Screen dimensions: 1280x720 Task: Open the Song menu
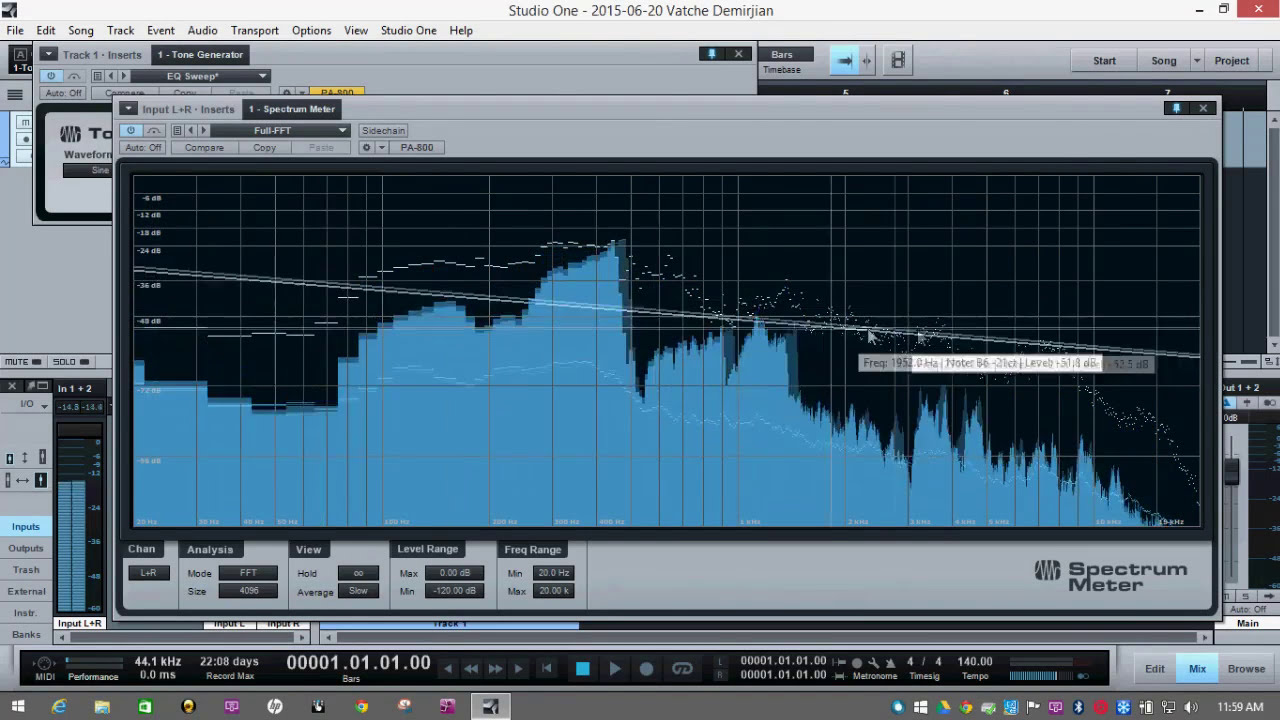[x=81, y=30]
